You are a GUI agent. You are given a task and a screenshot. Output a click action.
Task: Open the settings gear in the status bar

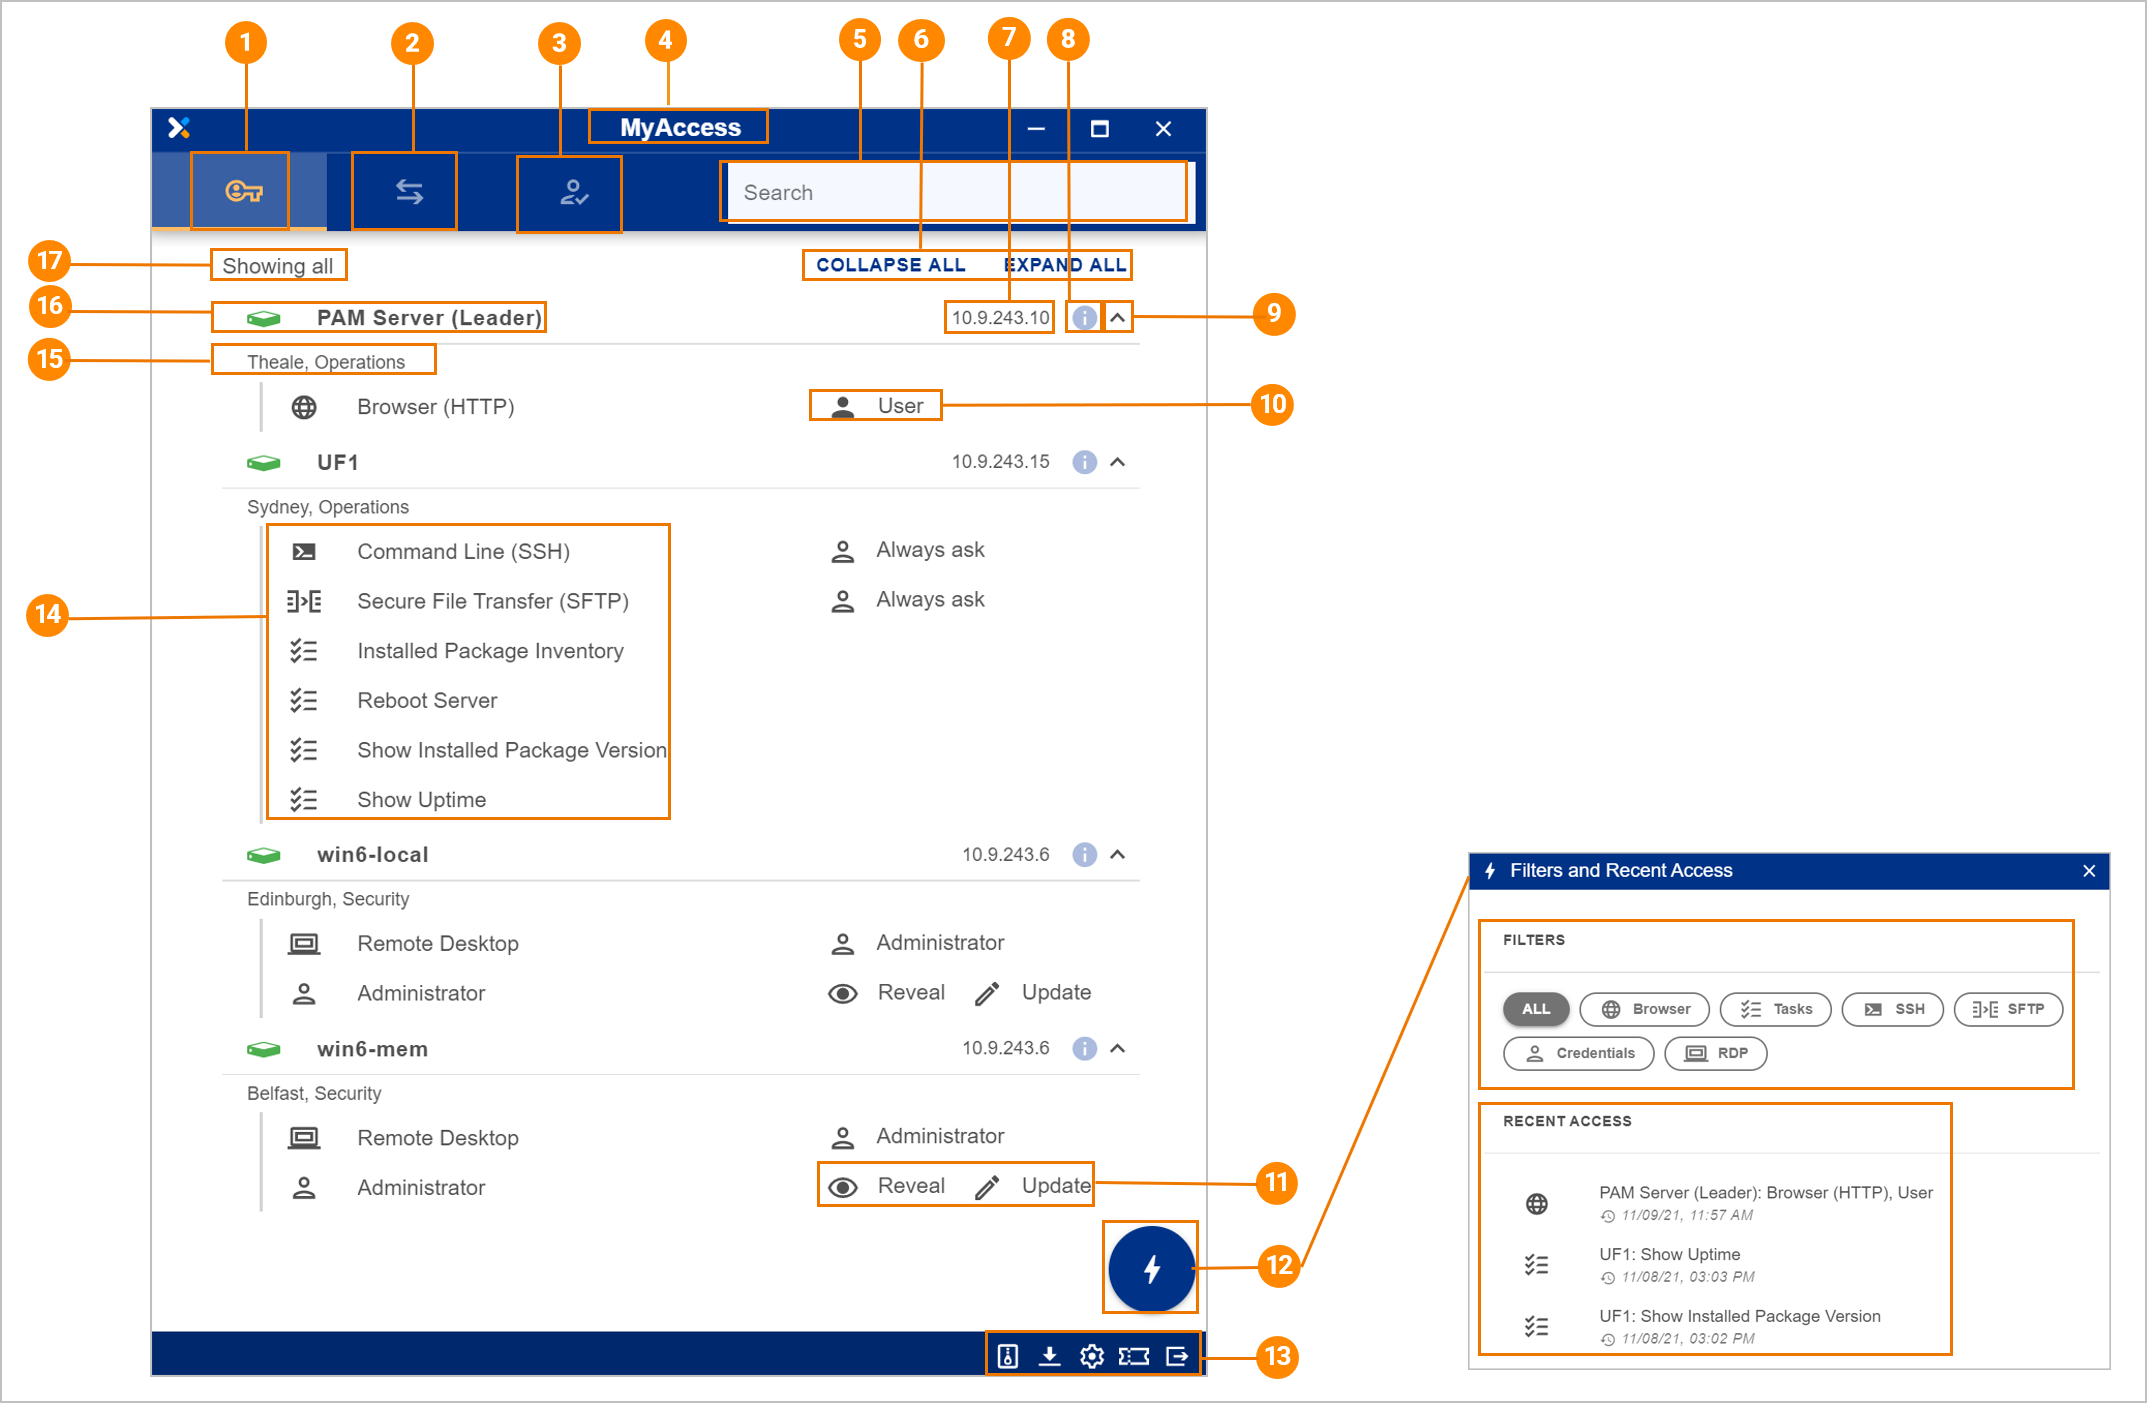[x=1092, y=1355]
